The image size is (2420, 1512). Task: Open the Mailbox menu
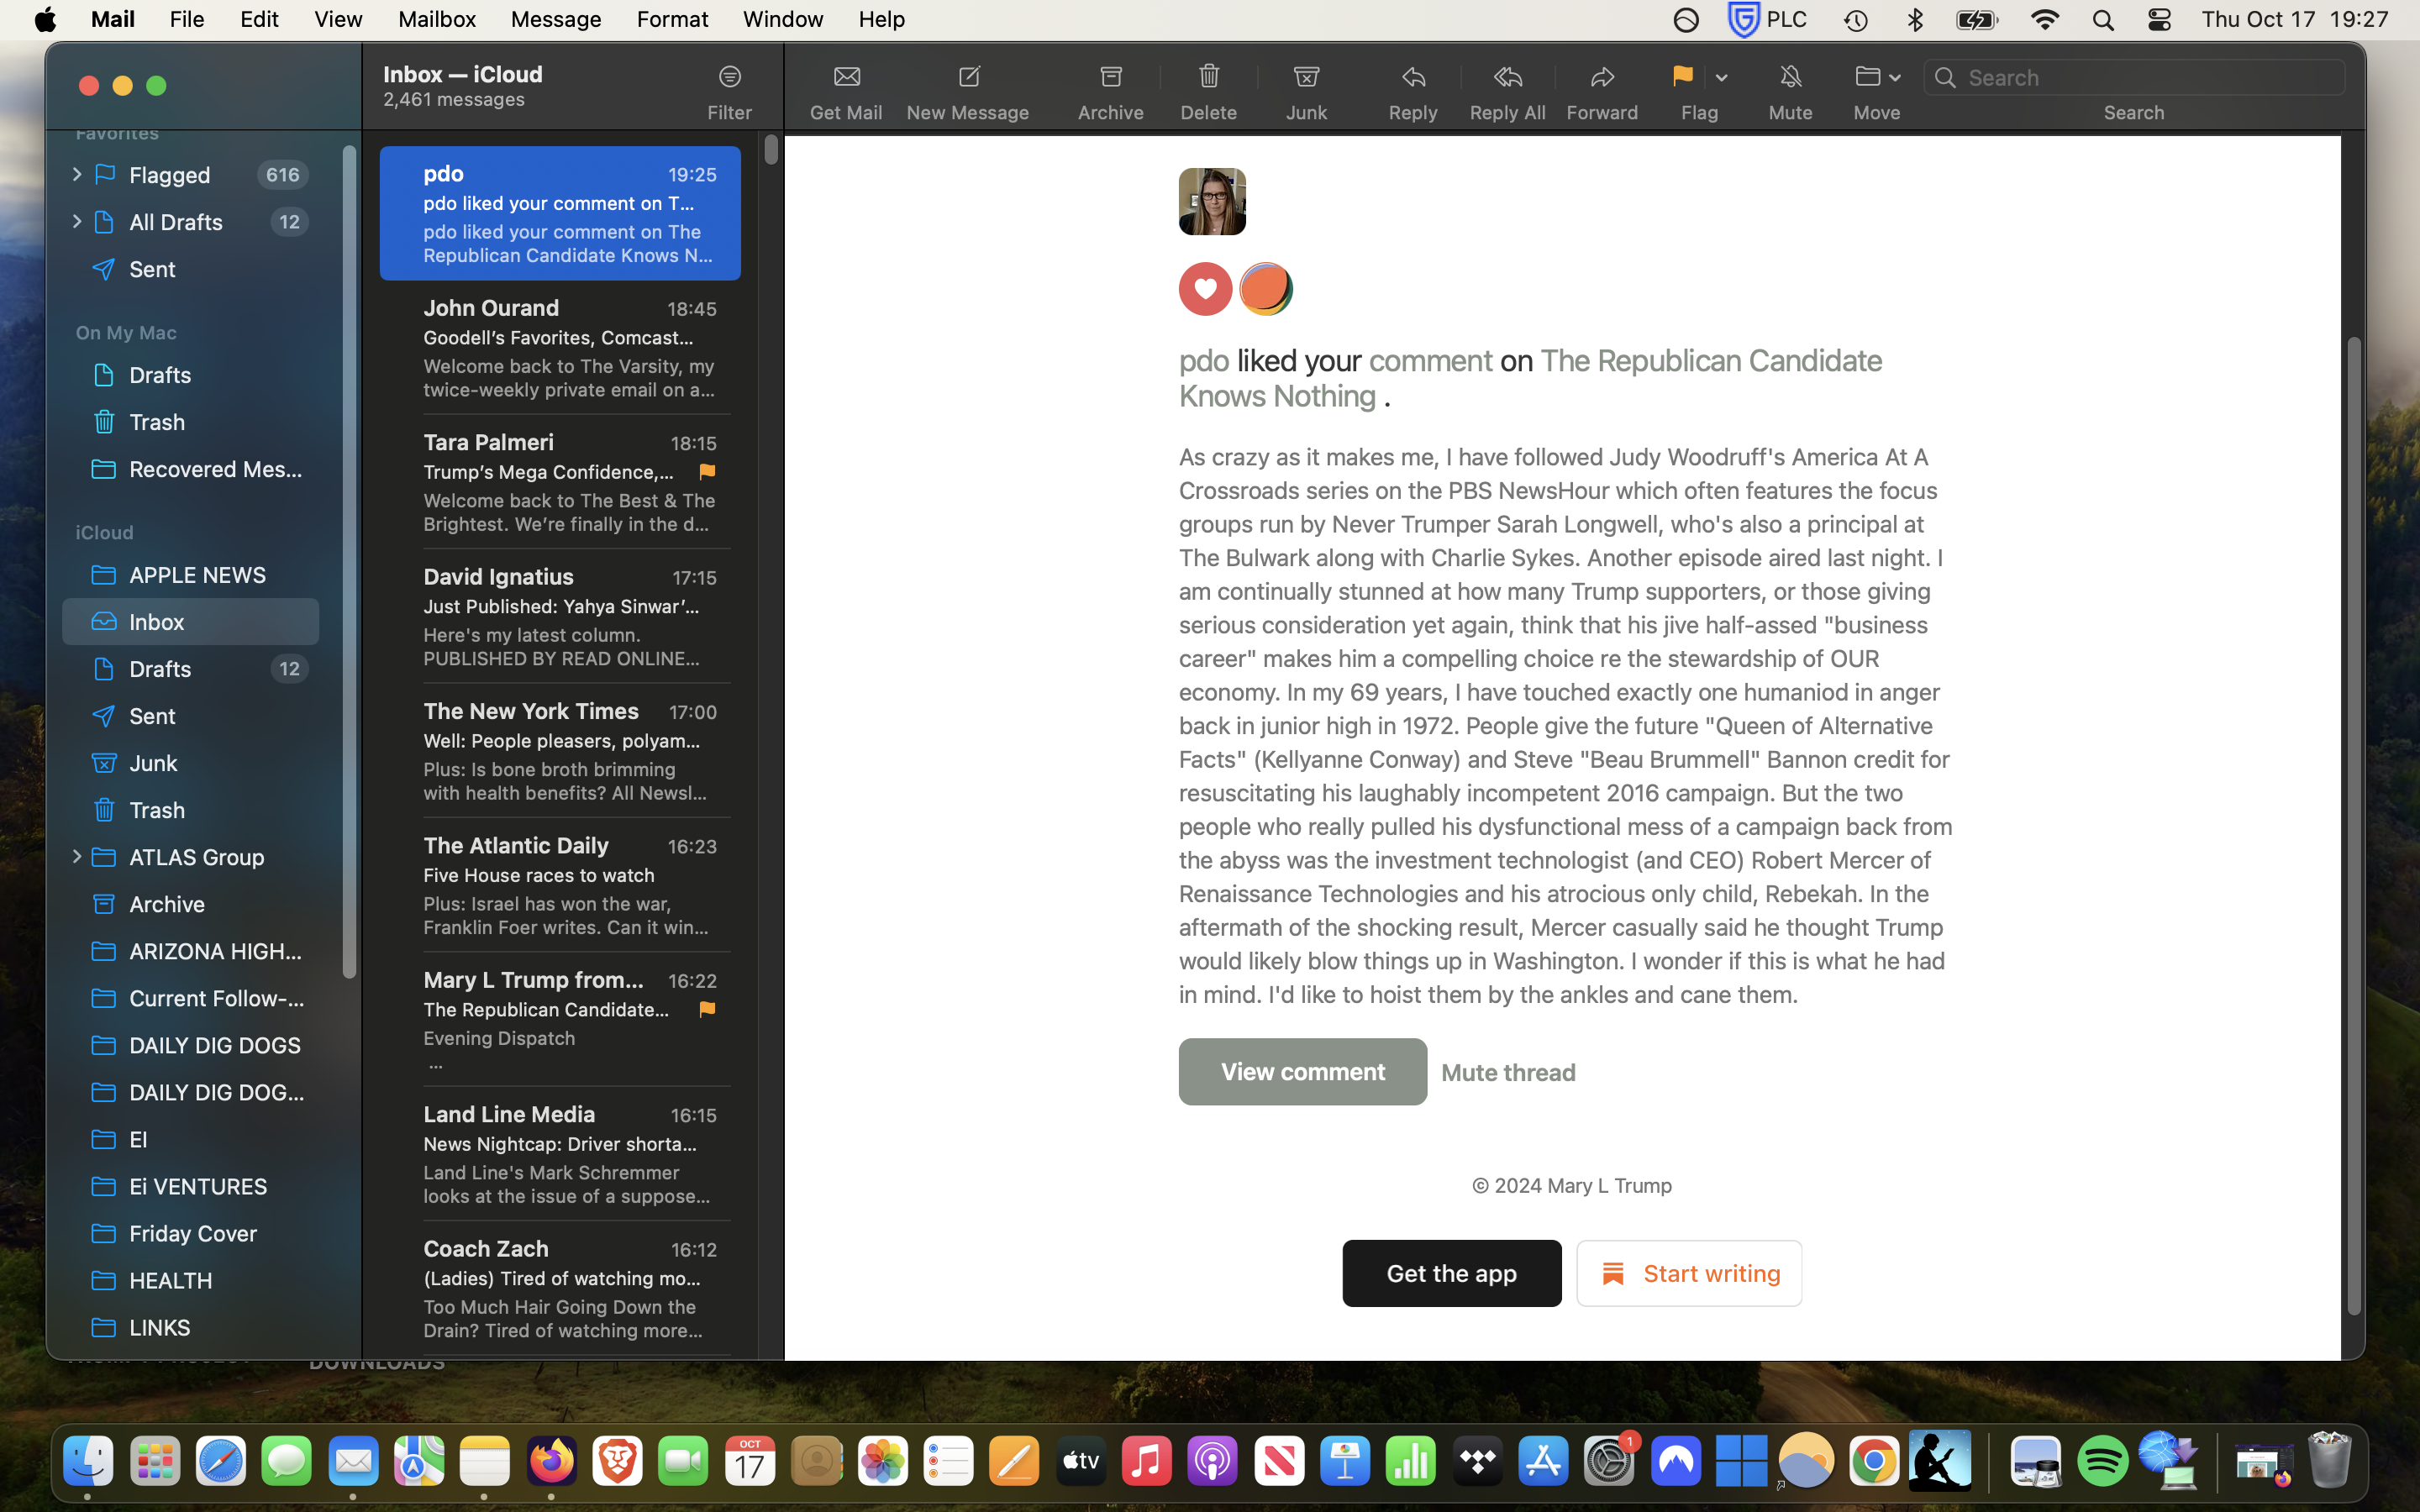pos(436,19)
